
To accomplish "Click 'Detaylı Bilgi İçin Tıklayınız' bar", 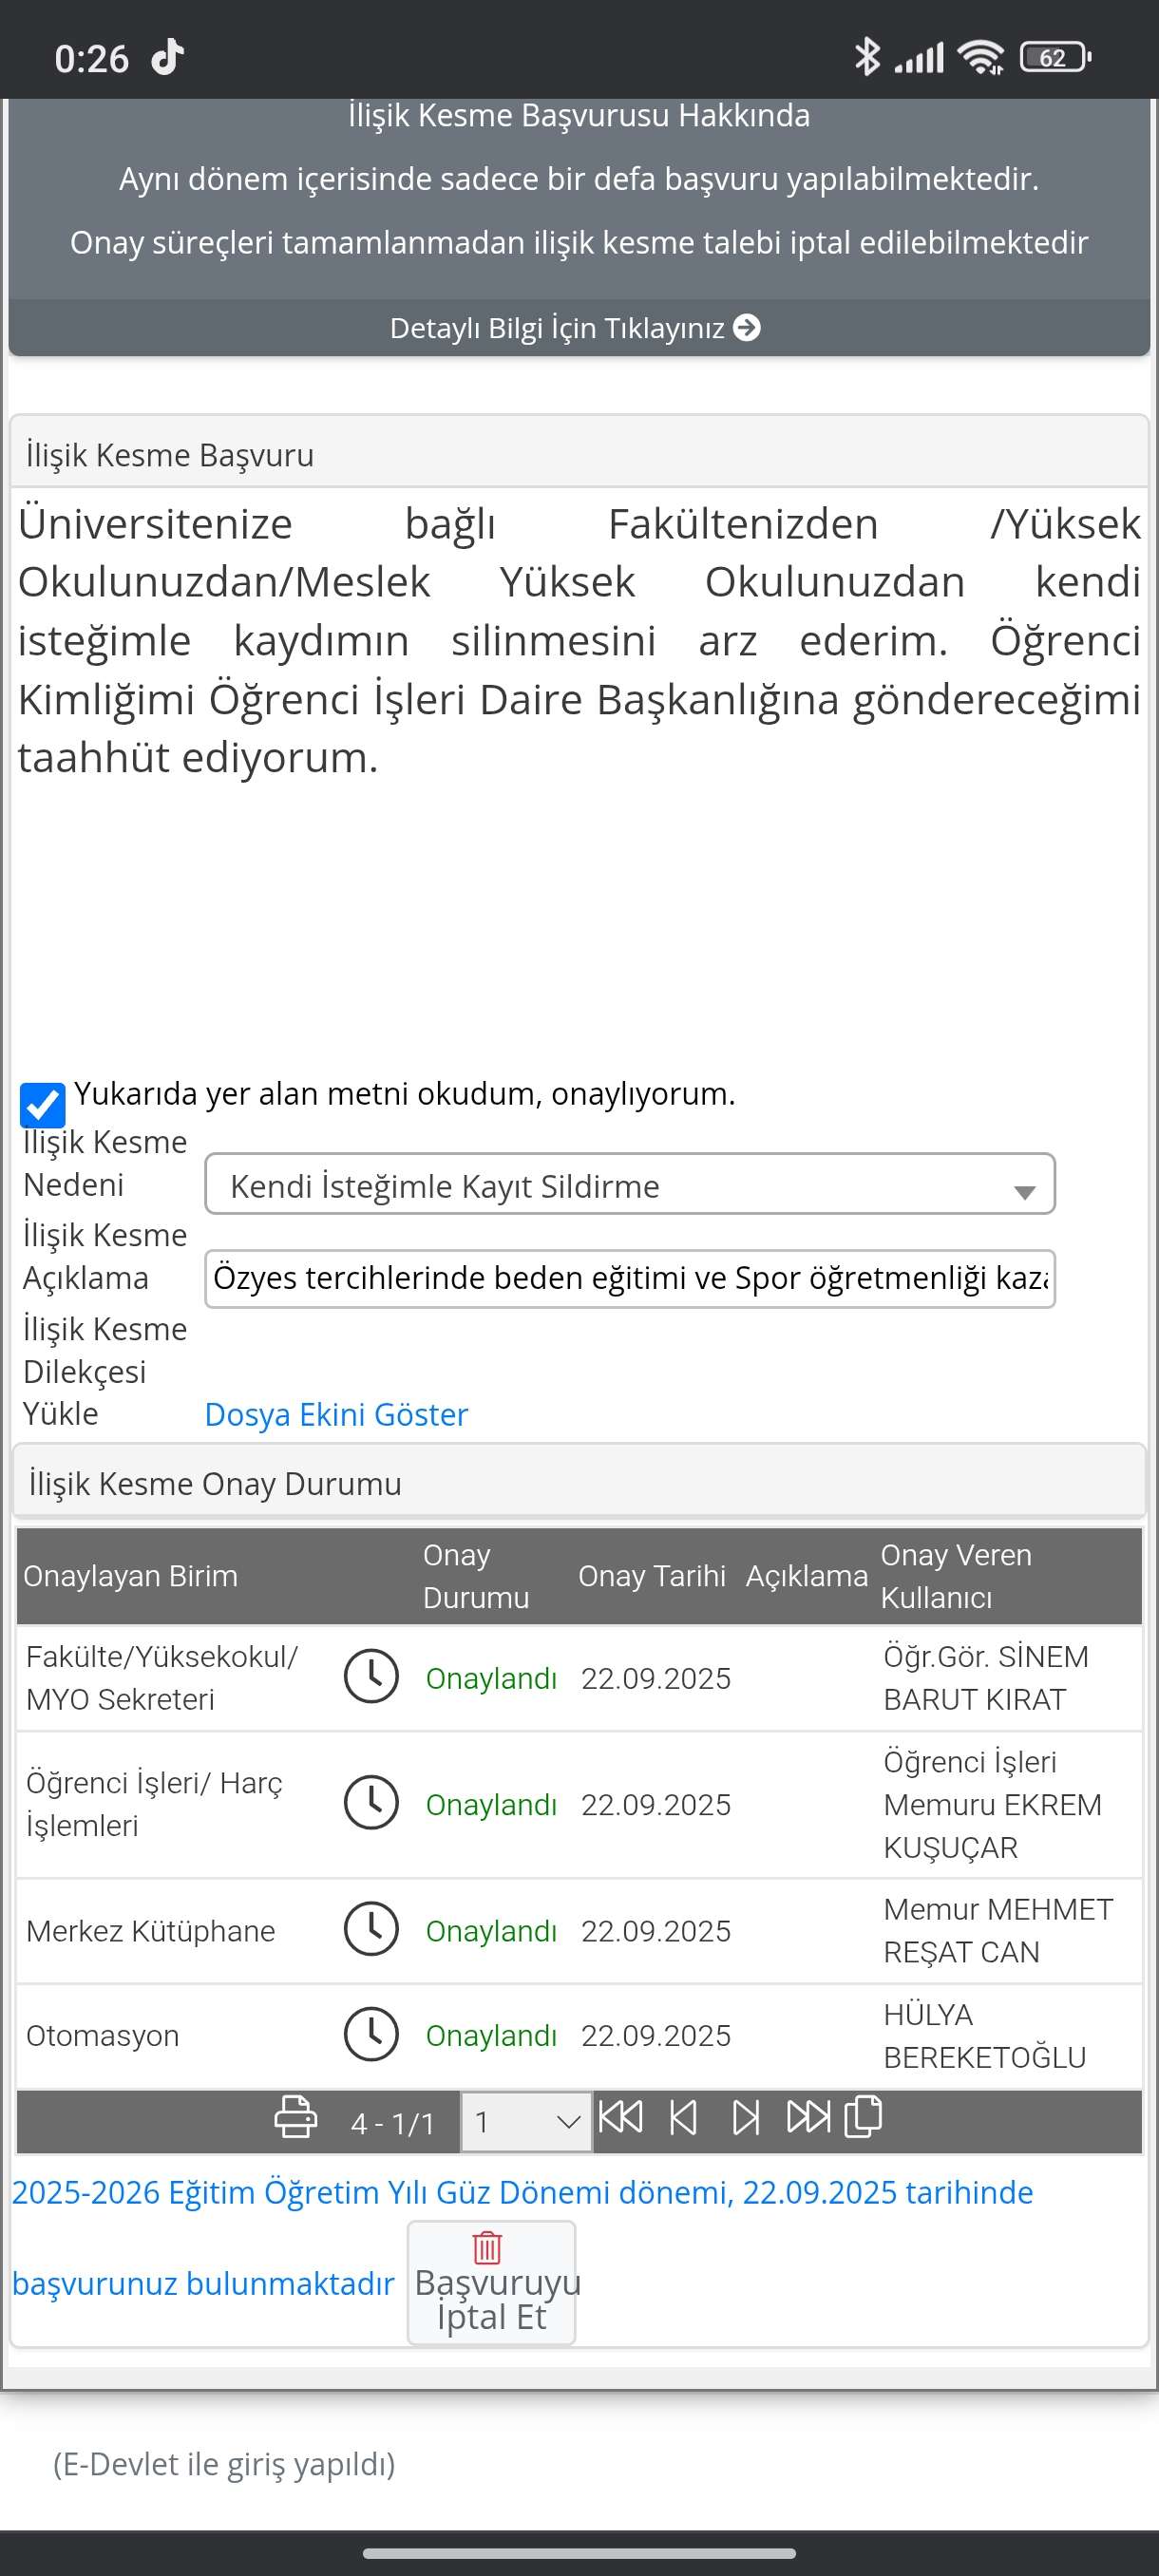I will [578, 328].
